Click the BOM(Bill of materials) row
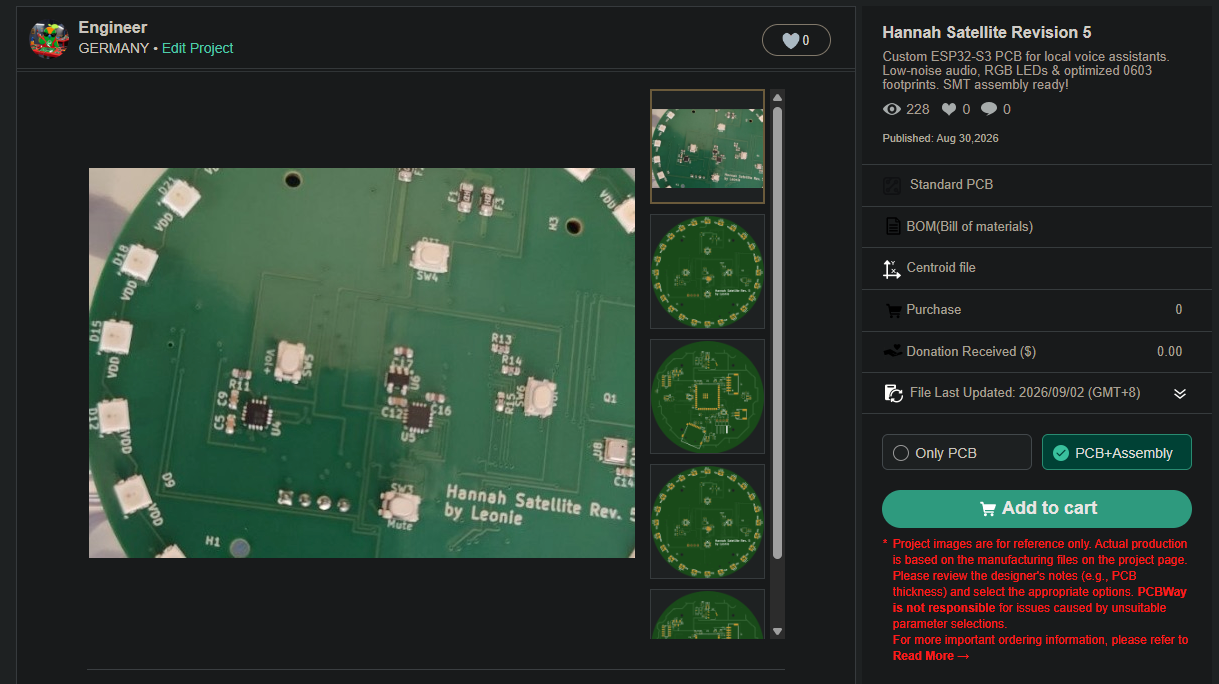 click(1037, 227)
